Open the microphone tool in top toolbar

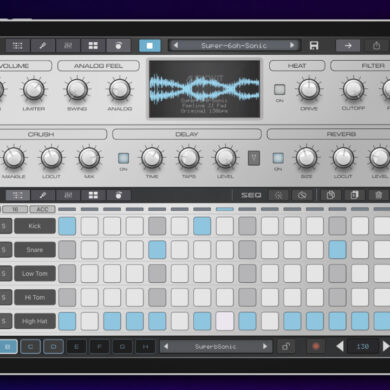click(43, 46)
